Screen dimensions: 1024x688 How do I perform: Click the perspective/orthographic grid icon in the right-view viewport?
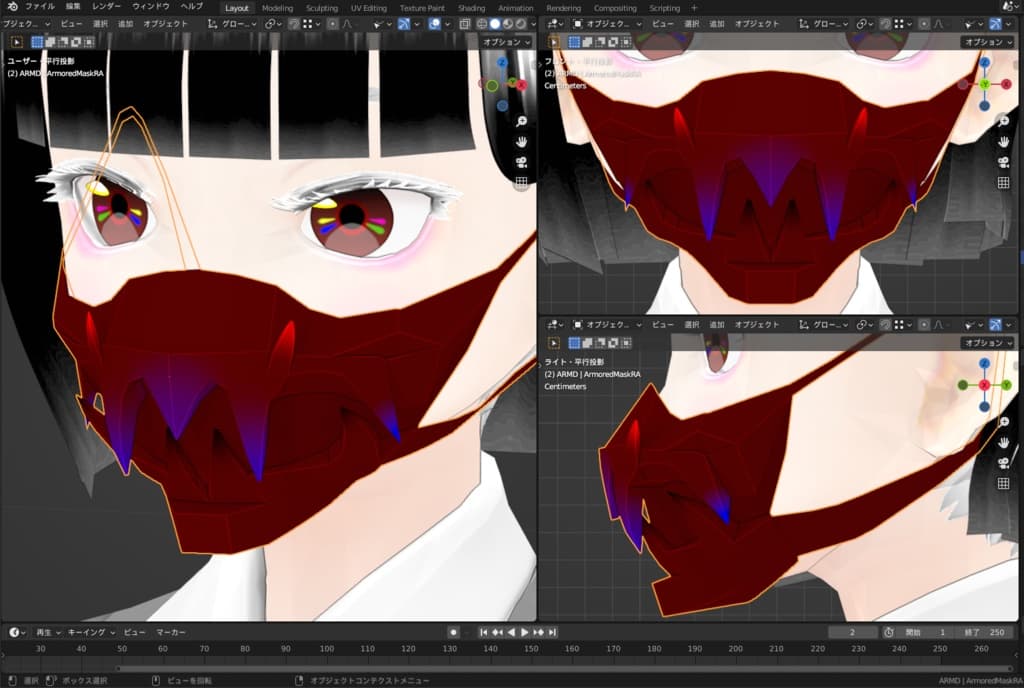1003,484
